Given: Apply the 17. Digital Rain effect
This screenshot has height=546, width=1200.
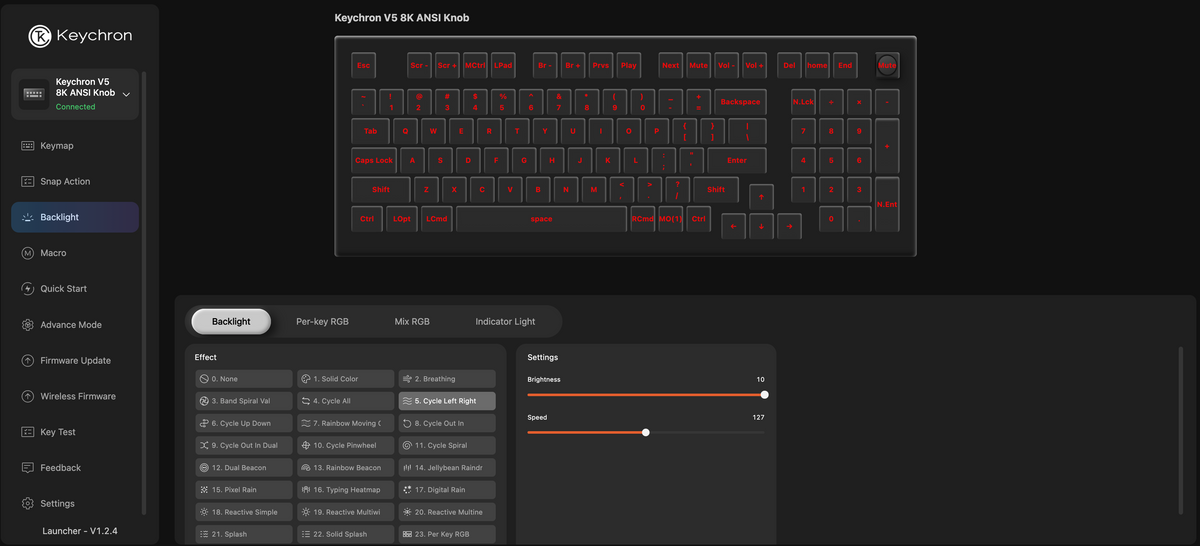Looking at the screenshot, I should (447, 490).
